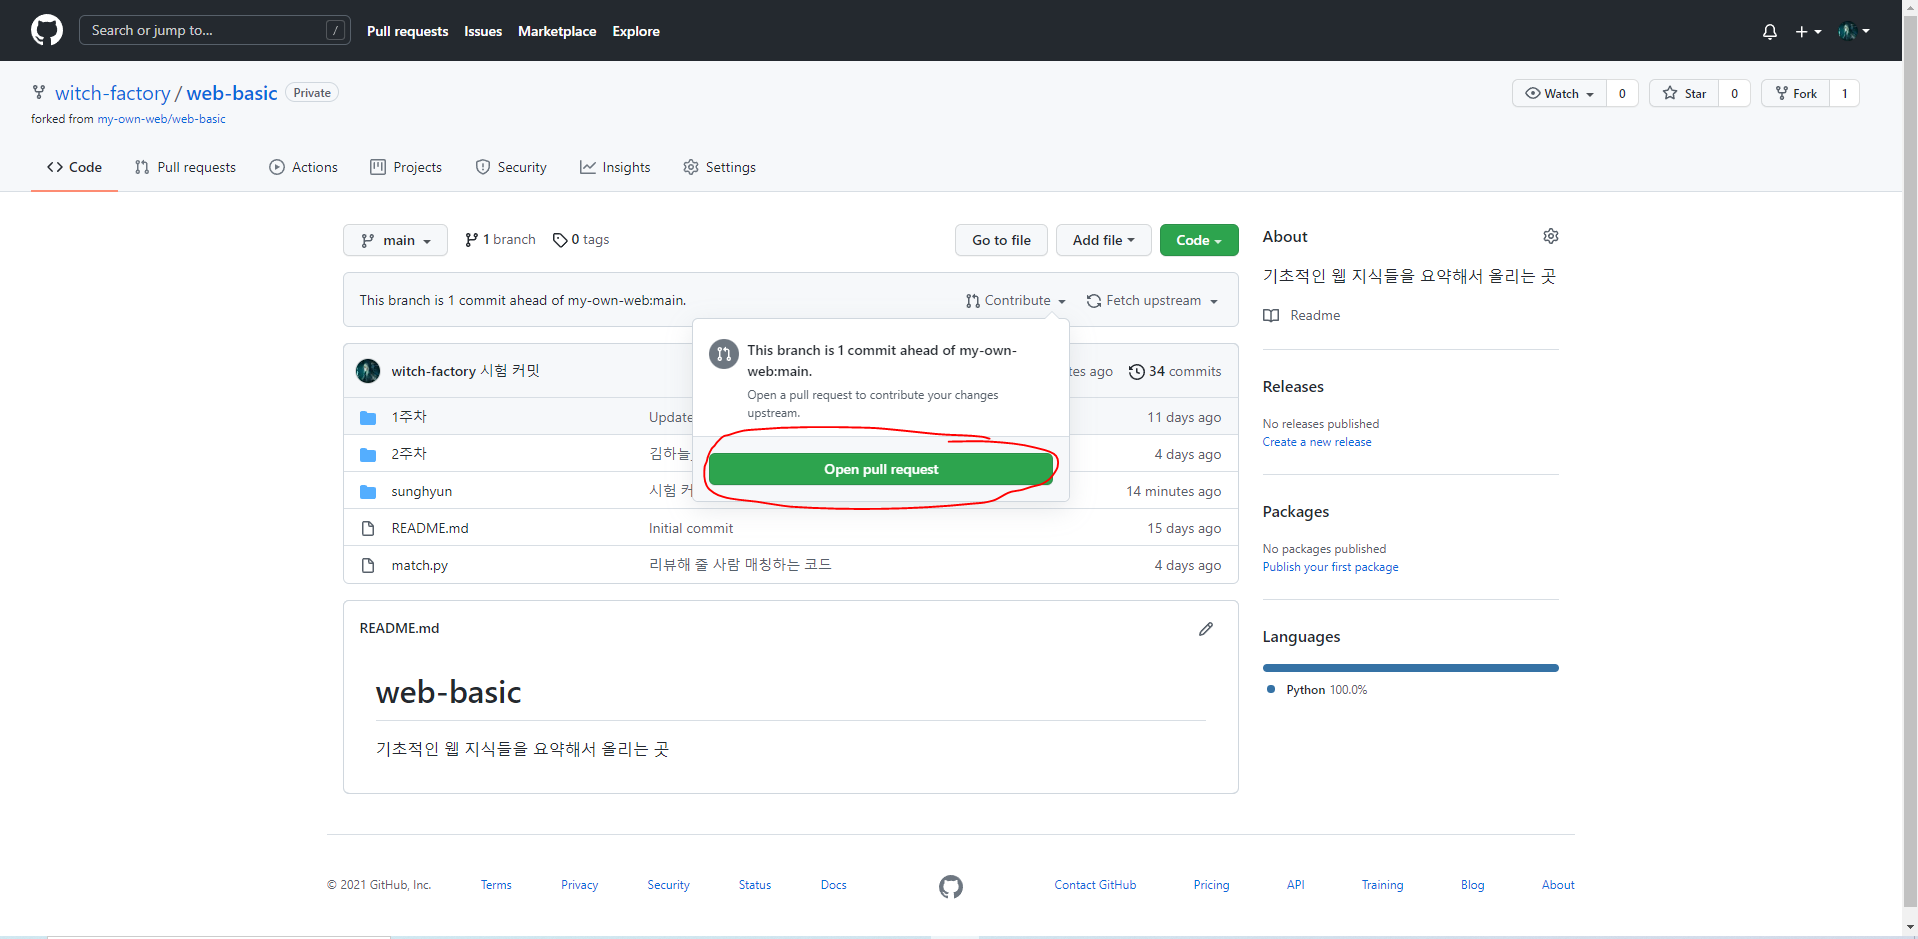Open the notifications bell
This screenshot has height=939, width=1918.
1769,31
